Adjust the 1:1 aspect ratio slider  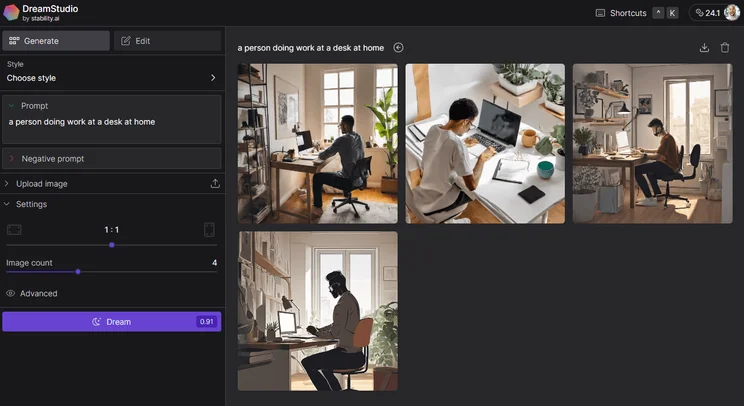[x=112, y=245]
